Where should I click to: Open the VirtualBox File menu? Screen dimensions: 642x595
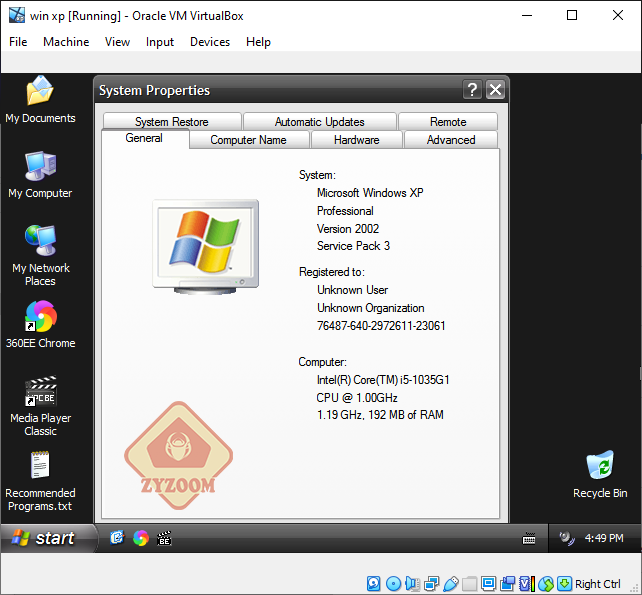(x=18, y=42)
